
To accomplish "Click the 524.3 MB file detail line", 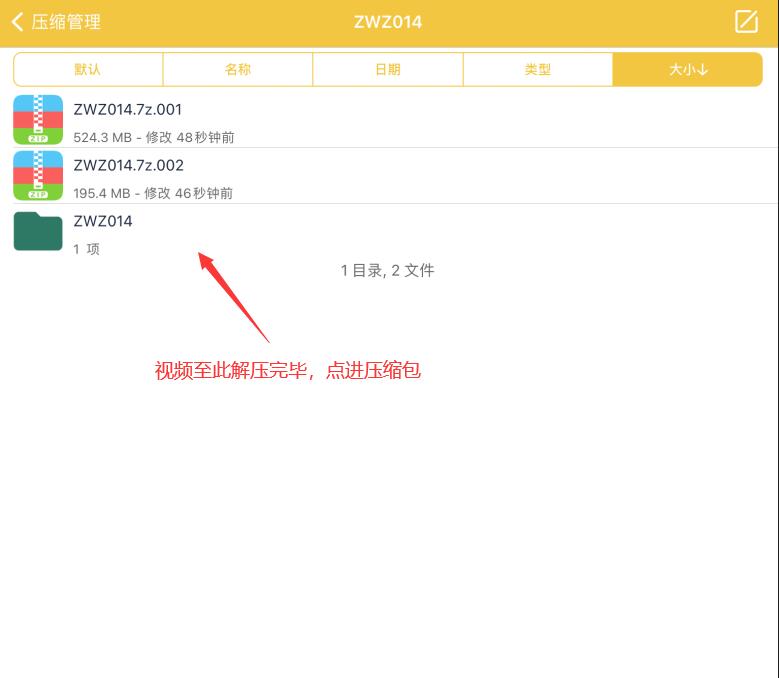I will click(x=154, y=137).
